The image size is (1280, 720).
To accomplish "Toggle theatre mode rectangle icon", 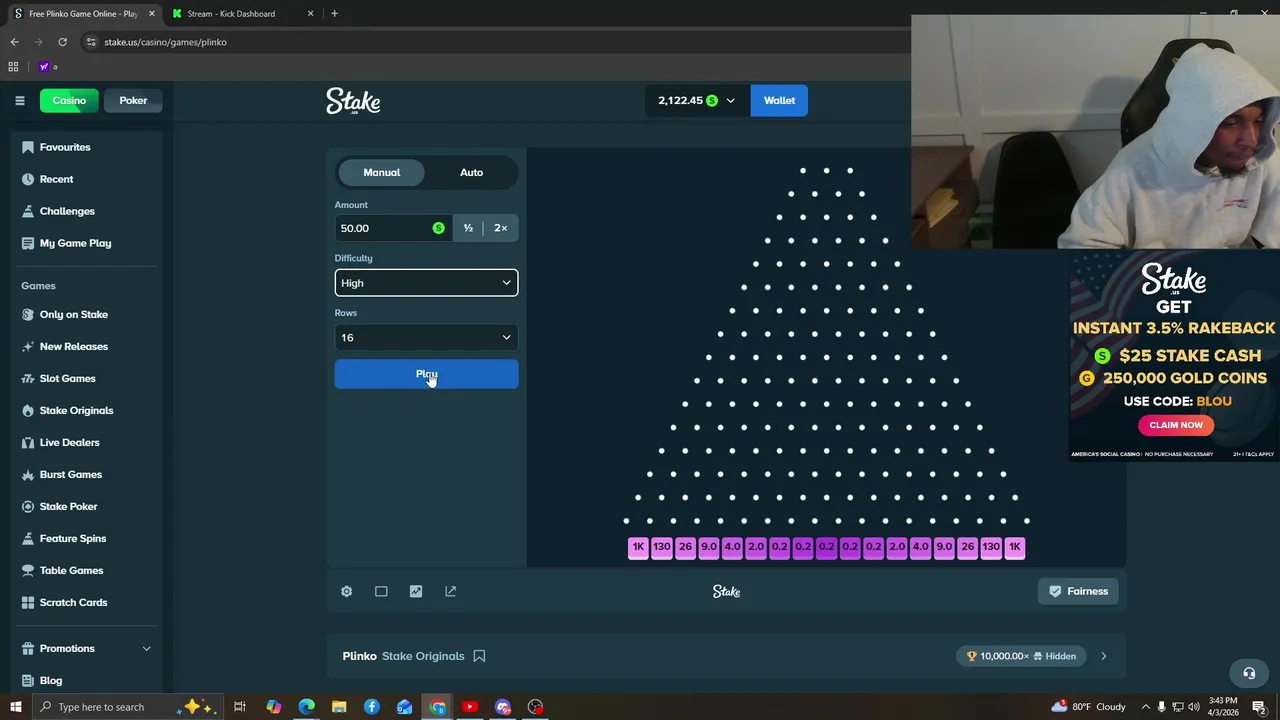I will (x=381, y=591).
